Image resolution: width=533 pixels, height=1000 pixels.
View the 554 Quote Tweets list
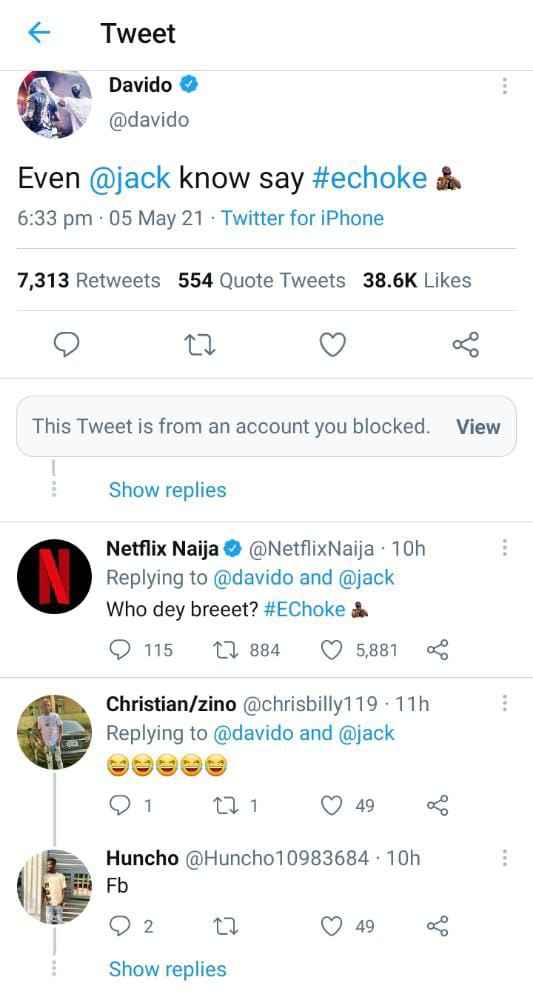[x=262, y=281]
